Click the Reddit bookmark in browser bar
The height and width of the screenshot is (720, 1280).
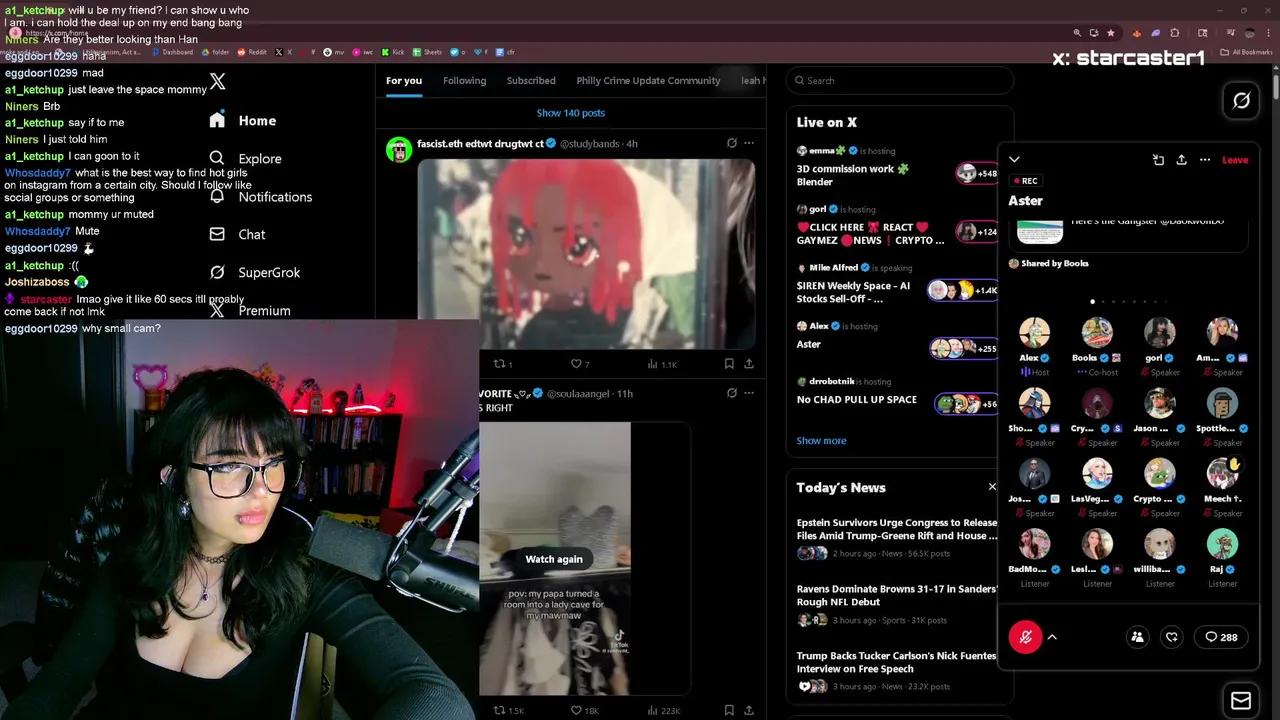click(250, 52)
